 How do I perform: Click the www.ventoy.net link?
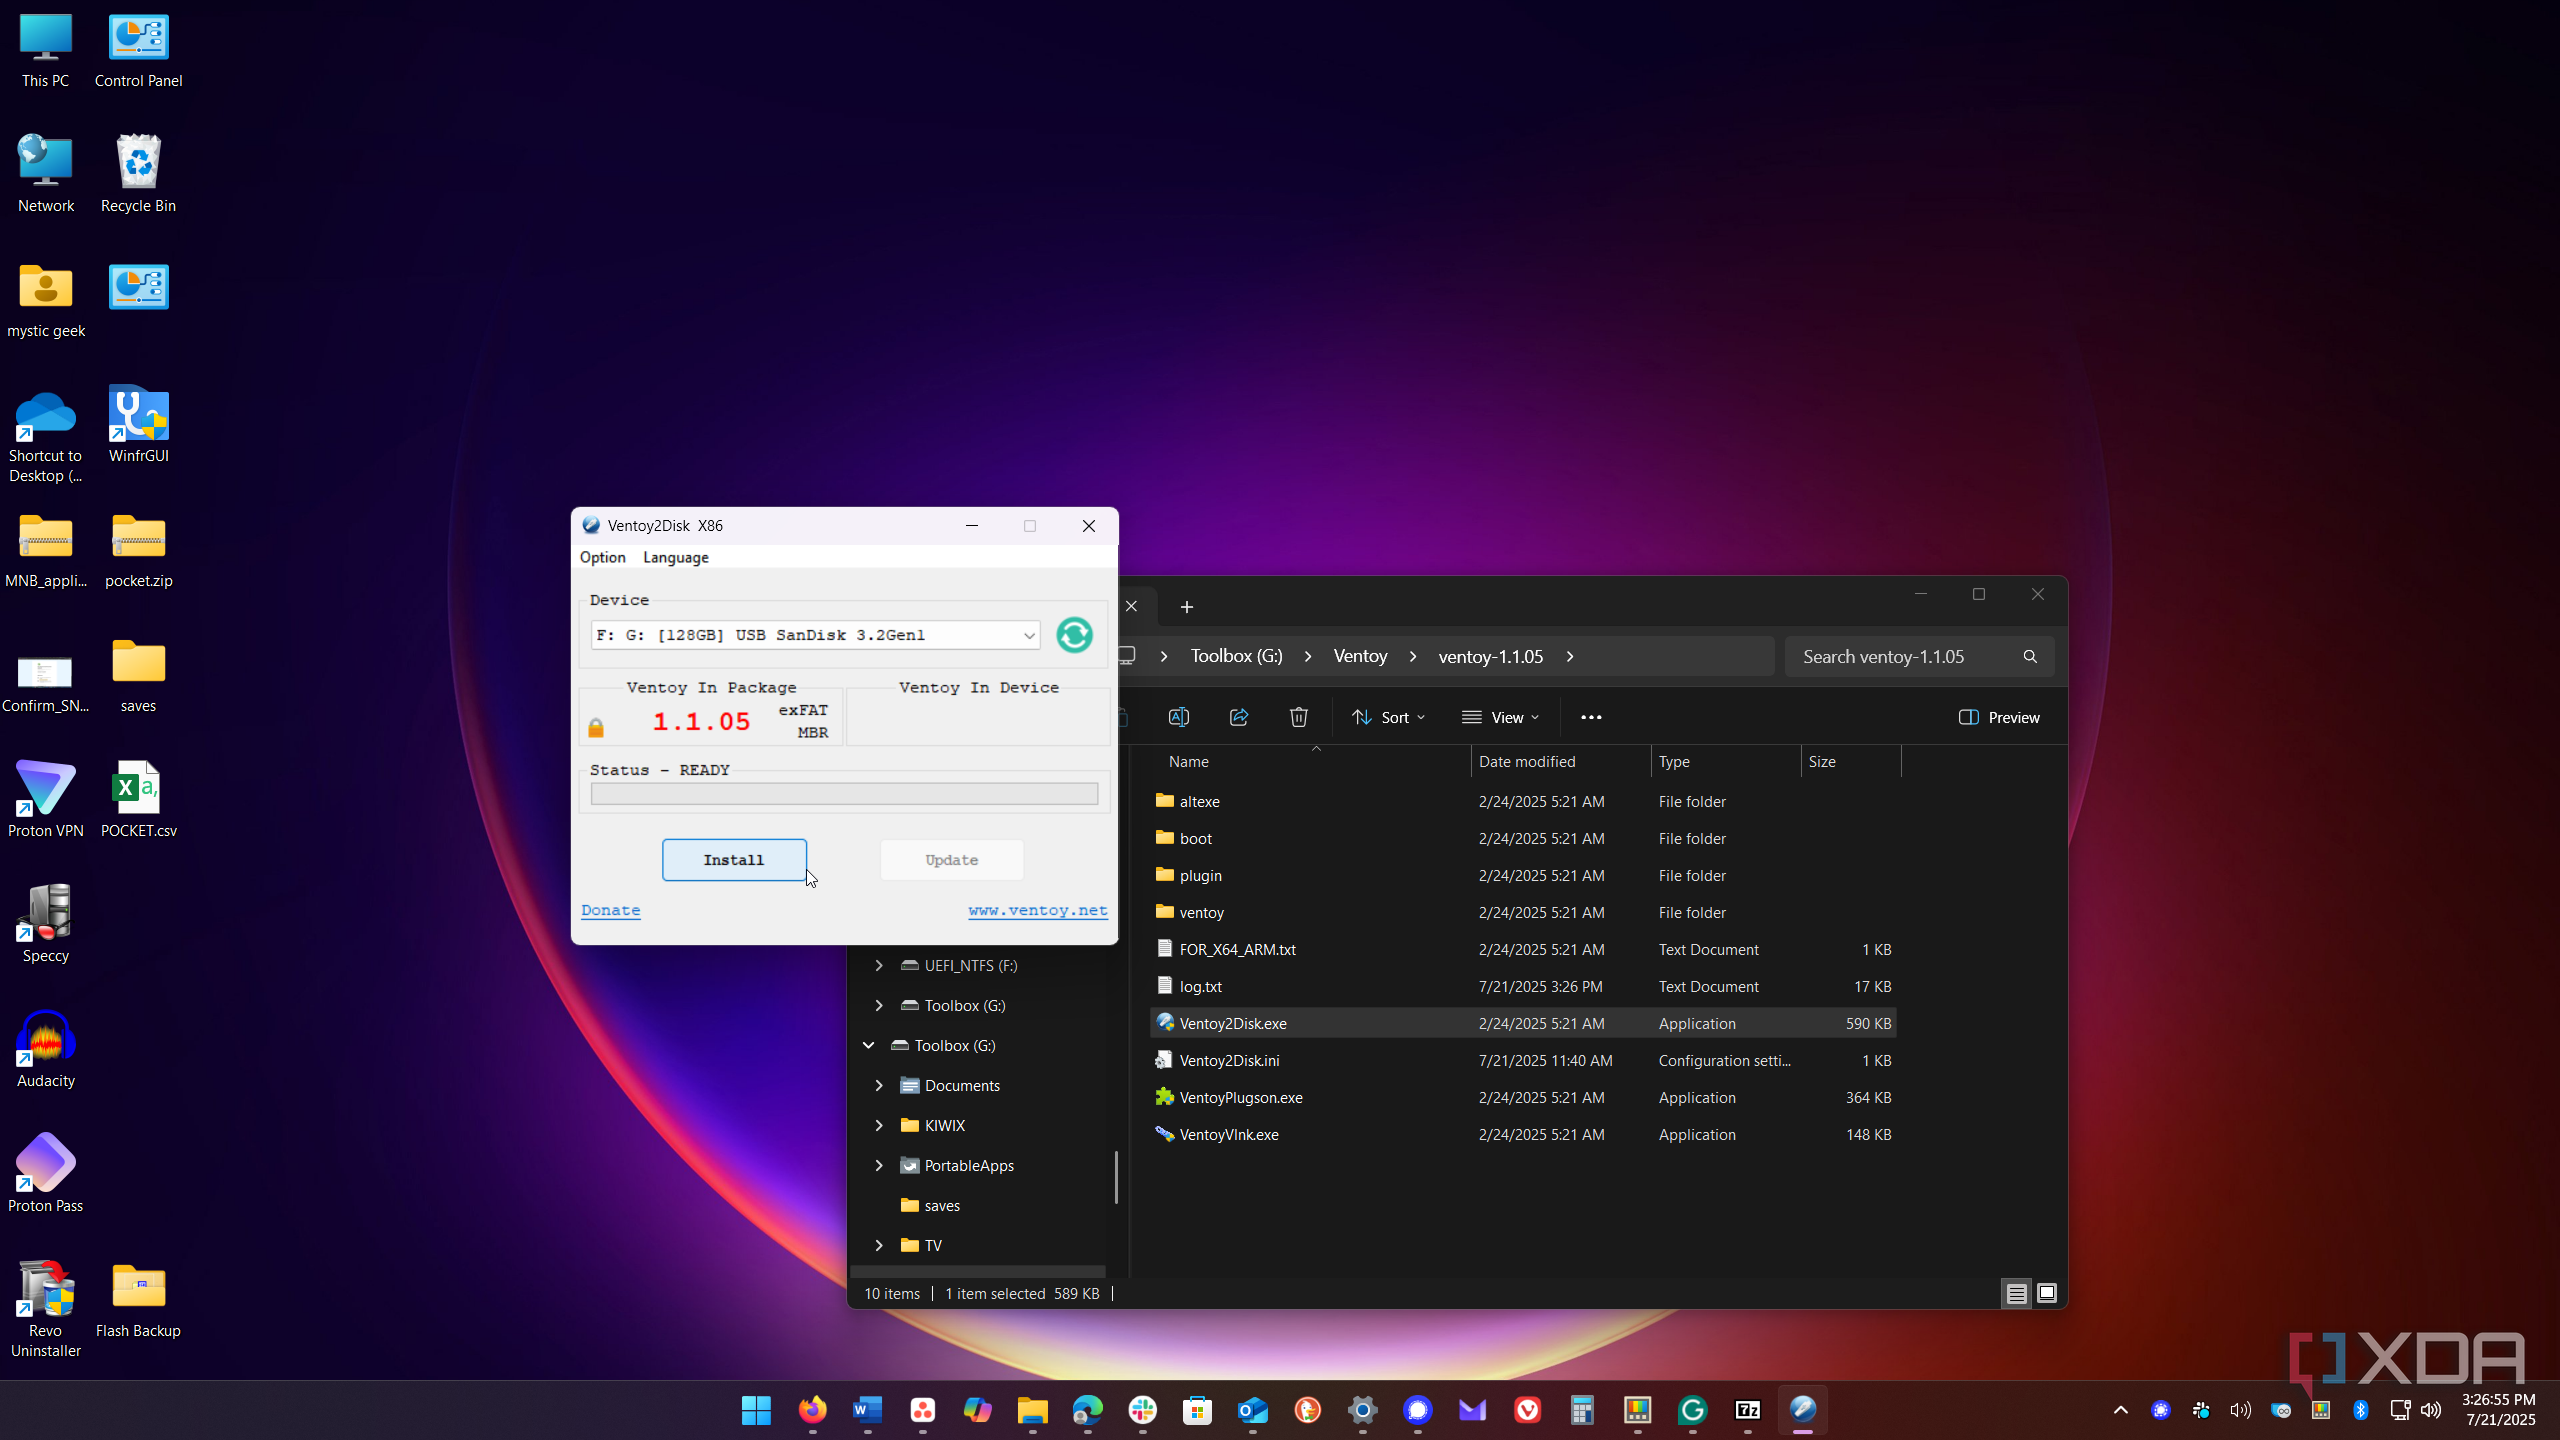tap(1037, 910)
